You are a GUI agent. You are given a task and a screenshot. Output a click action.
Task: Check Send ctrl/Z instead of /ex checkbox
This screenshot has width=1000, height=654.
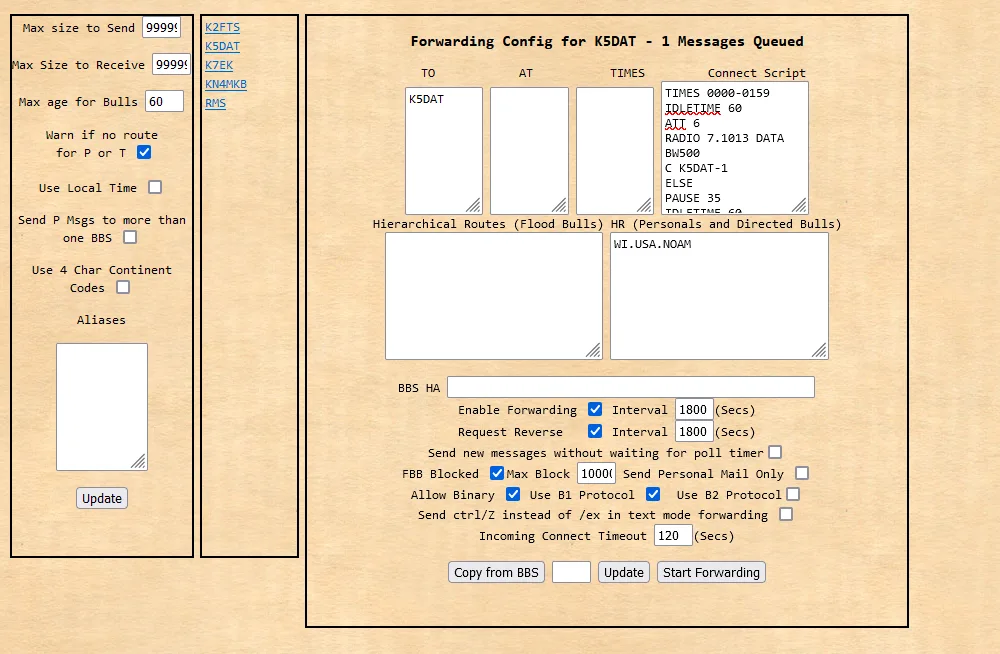point(786,514)
